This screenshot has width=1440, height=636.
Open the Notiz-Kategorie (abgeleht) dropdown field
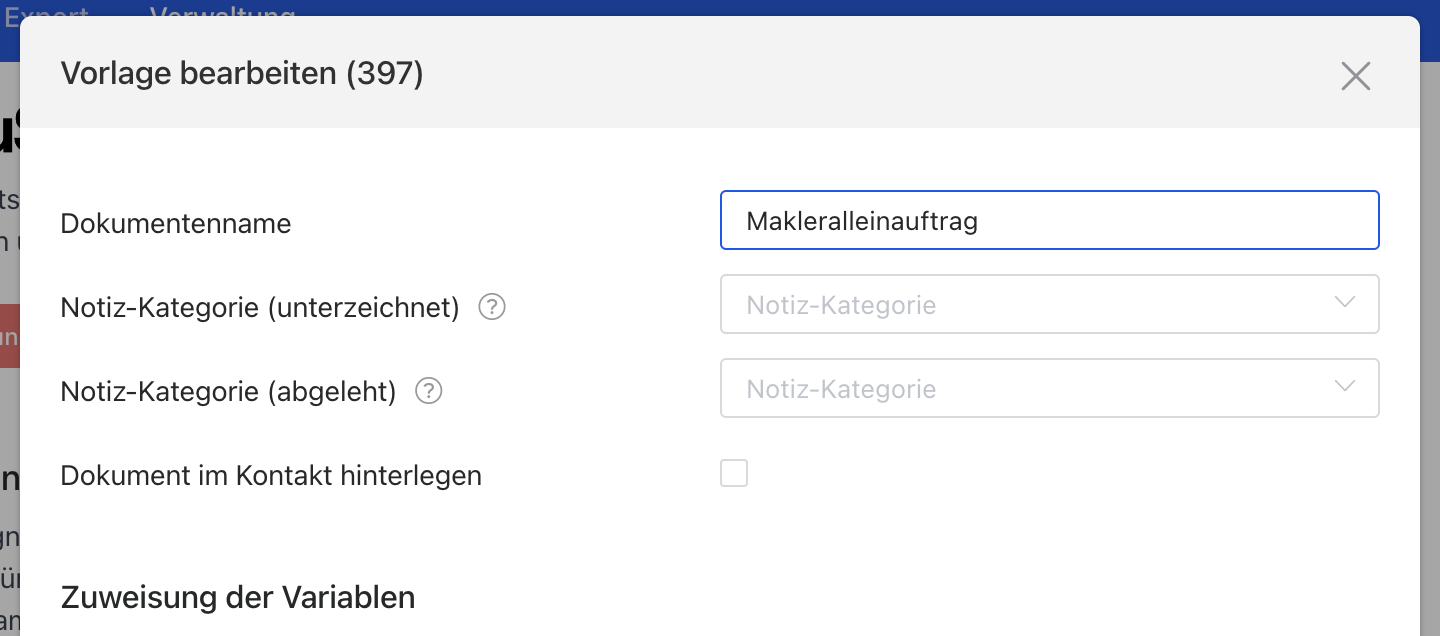point(1030,388)
